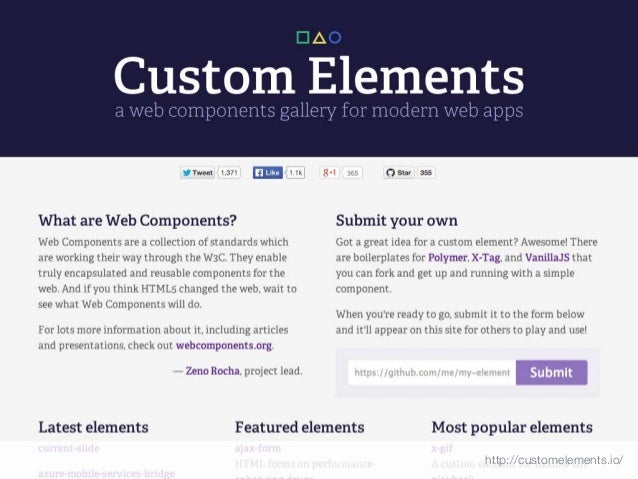Image resolution: width=638 pixels, height=479 pixels.
Task: Open Zeno Rocha's profile link
Action: (212, 371)
